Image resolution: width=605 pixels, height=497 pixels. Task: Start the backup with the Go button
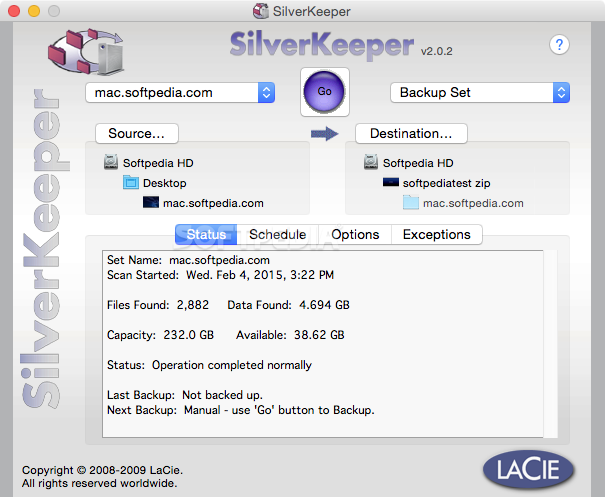324,92
